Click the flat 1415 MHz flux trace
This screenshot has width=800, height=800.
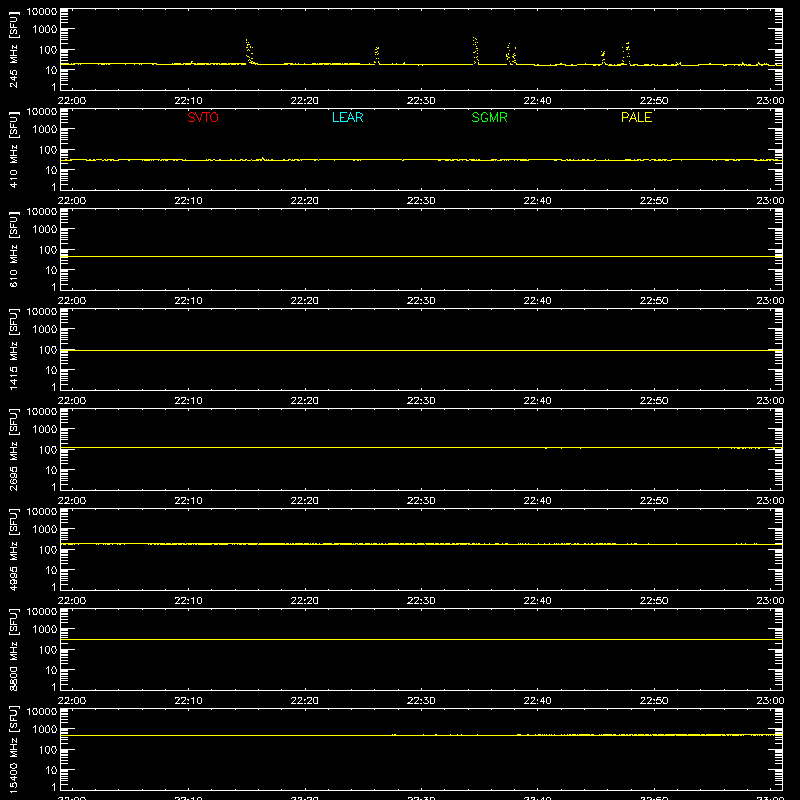point(421,351)
